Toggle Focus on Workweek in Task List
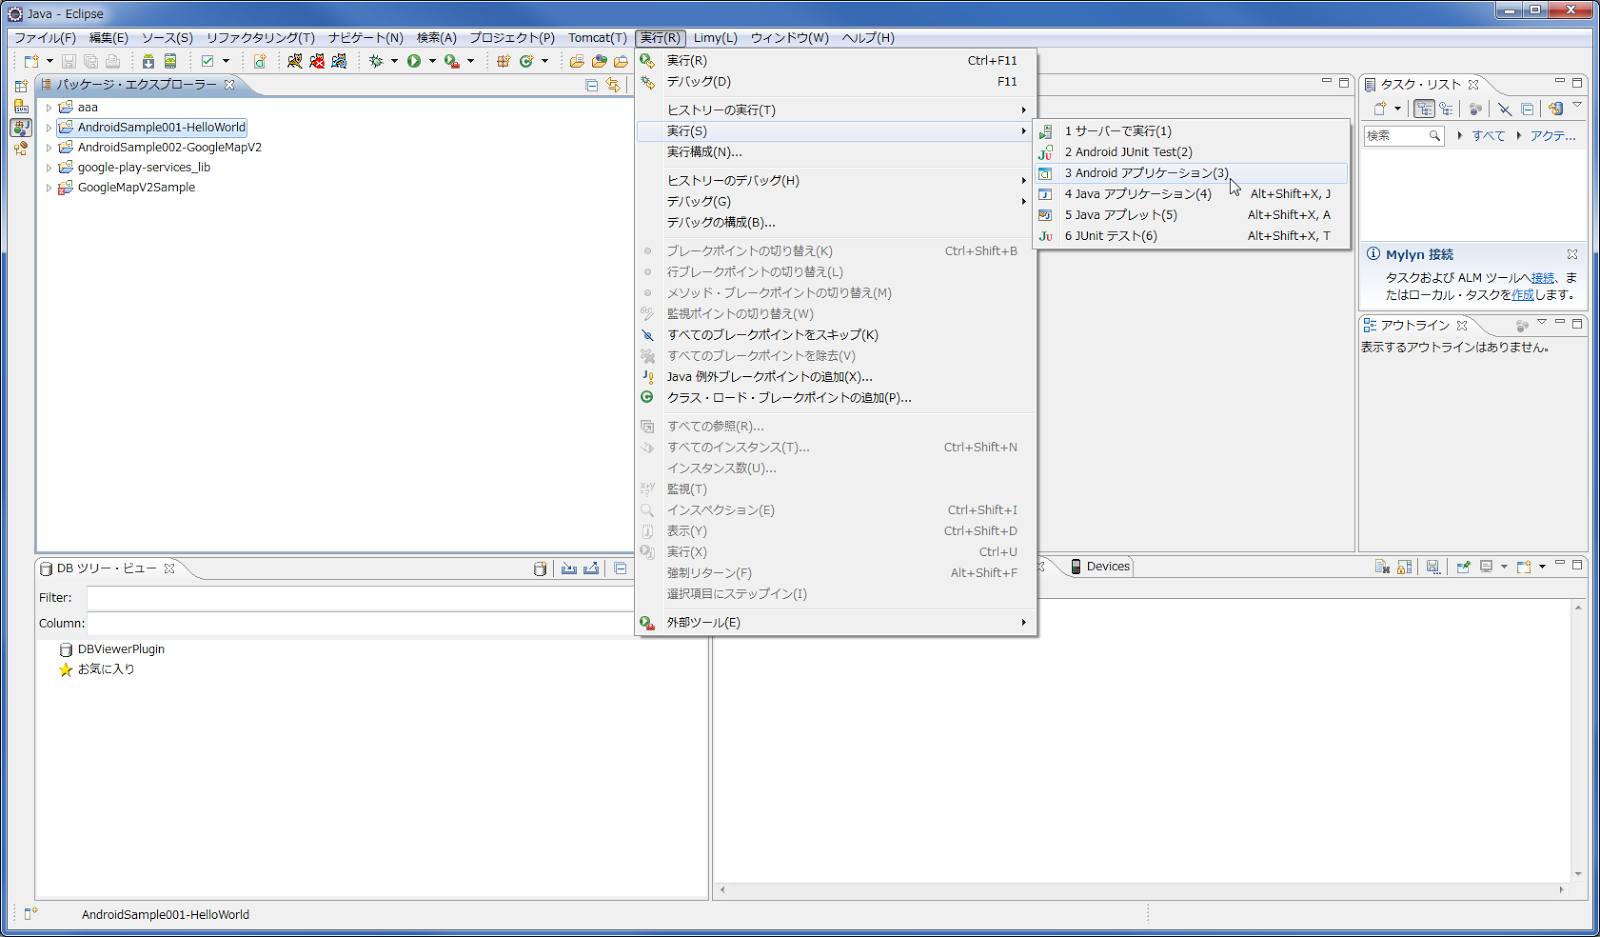1600x937 pixels. coord(1475,109)
